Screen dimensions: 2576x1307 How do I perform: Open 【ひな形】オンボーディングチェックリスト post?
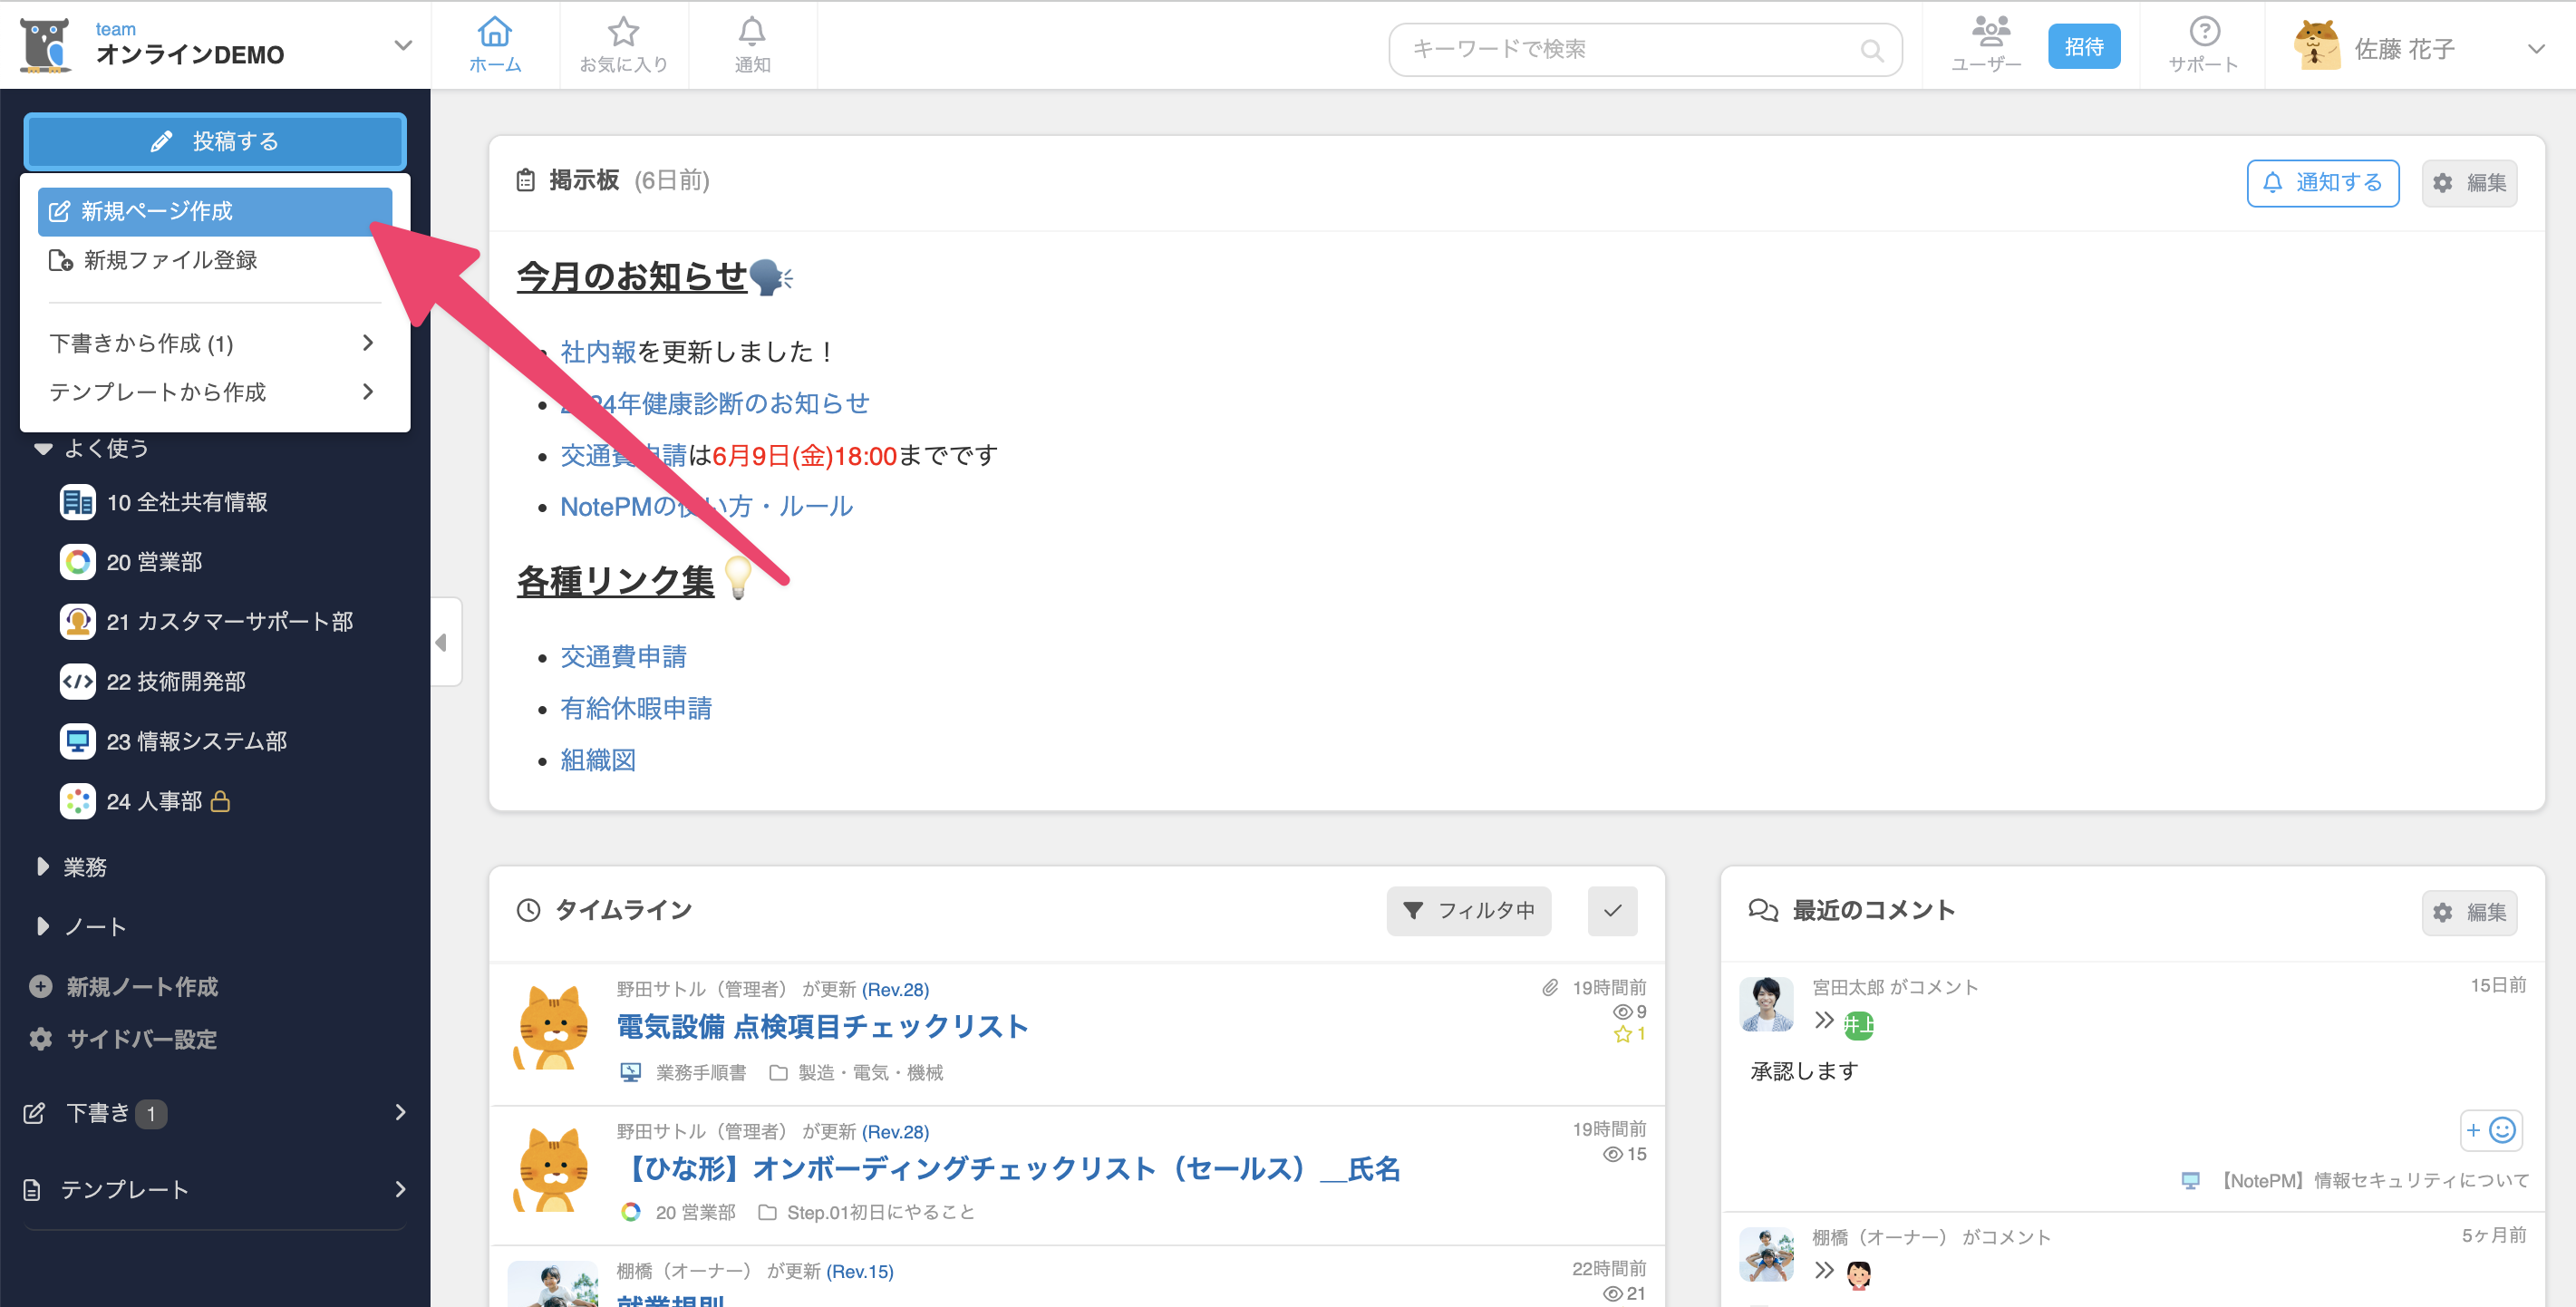[1008, 1169]
